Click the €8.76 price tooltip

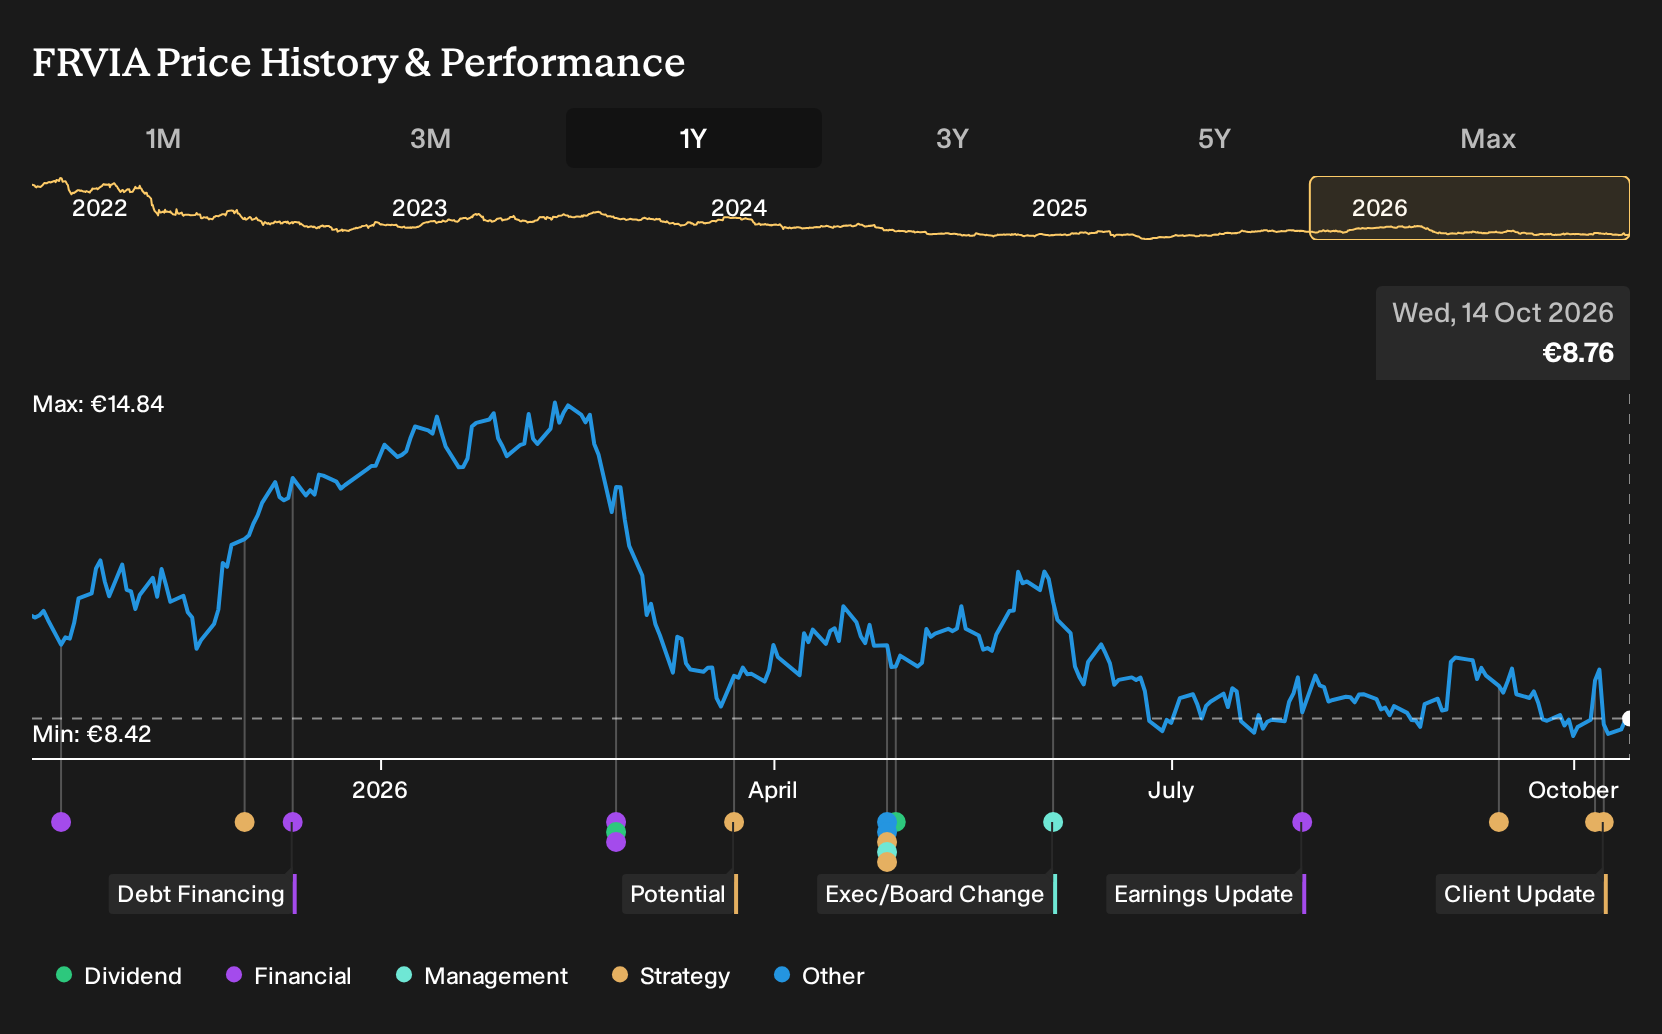[1503, 333]
